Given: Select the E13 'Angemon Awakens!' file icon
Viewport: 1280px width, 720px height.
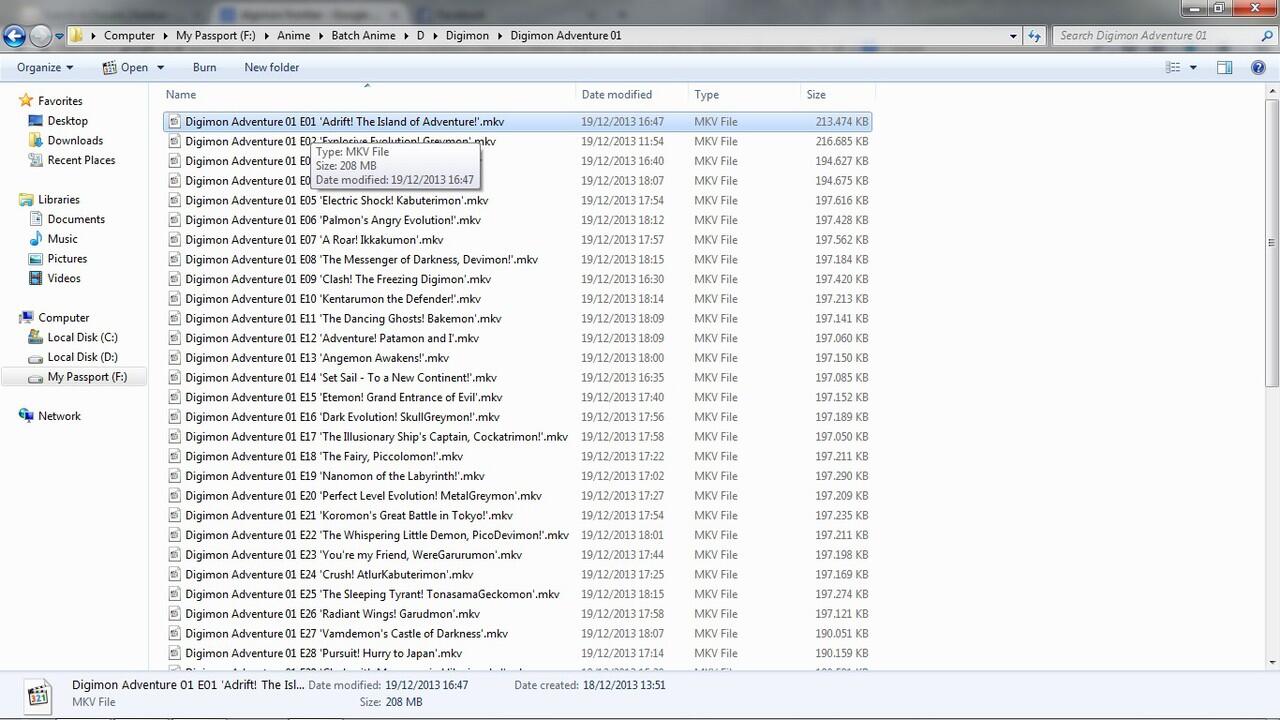Looking at the screenshot, I should [x=174, y=358].
